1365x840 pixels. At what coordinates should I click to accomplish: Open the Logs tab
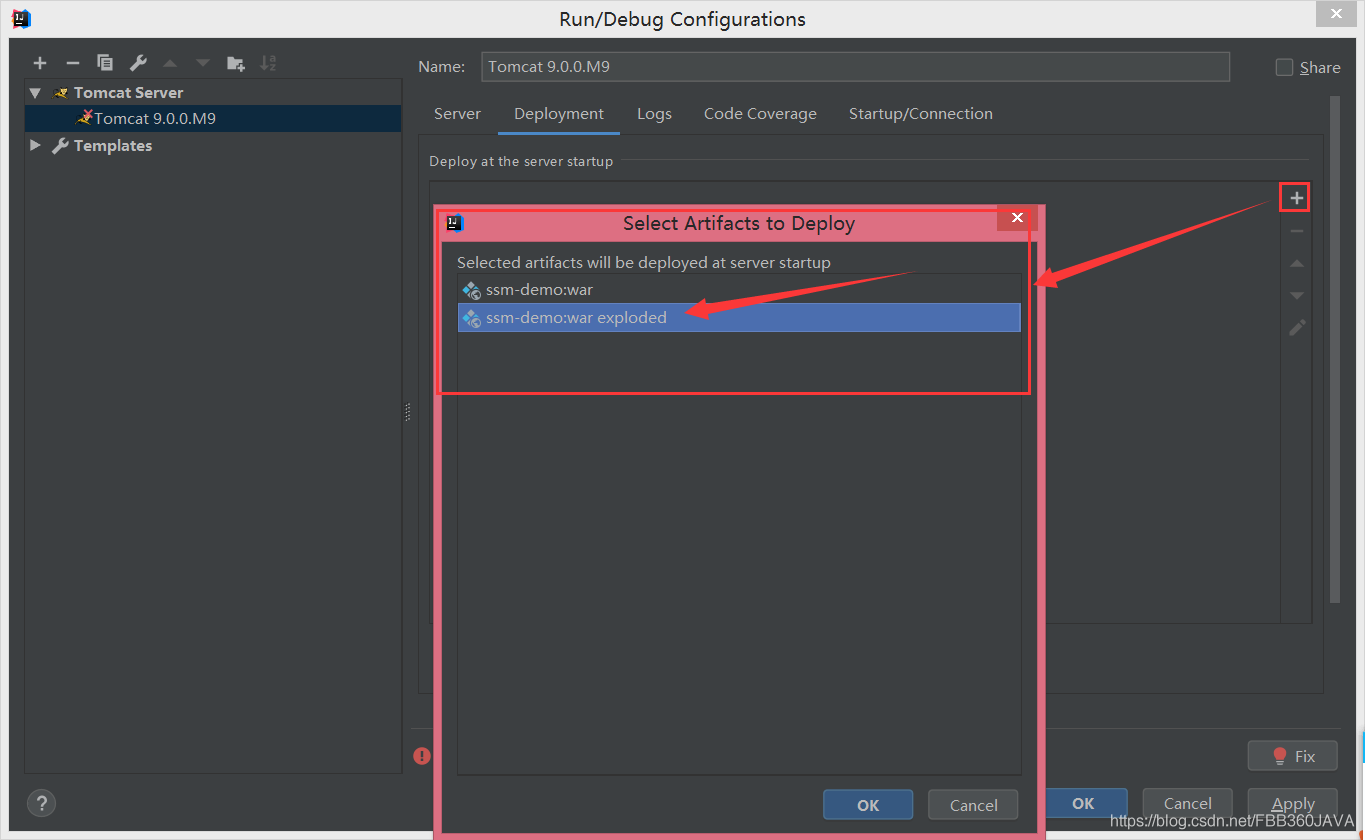tap(654, 114)
